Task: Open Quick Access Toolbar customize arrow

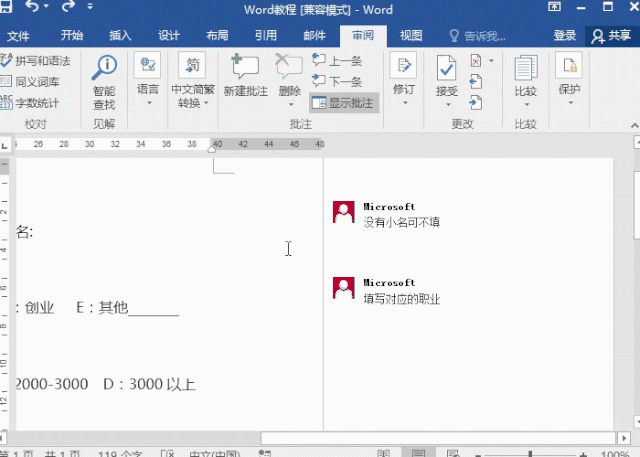Action: tap(90, 6)
